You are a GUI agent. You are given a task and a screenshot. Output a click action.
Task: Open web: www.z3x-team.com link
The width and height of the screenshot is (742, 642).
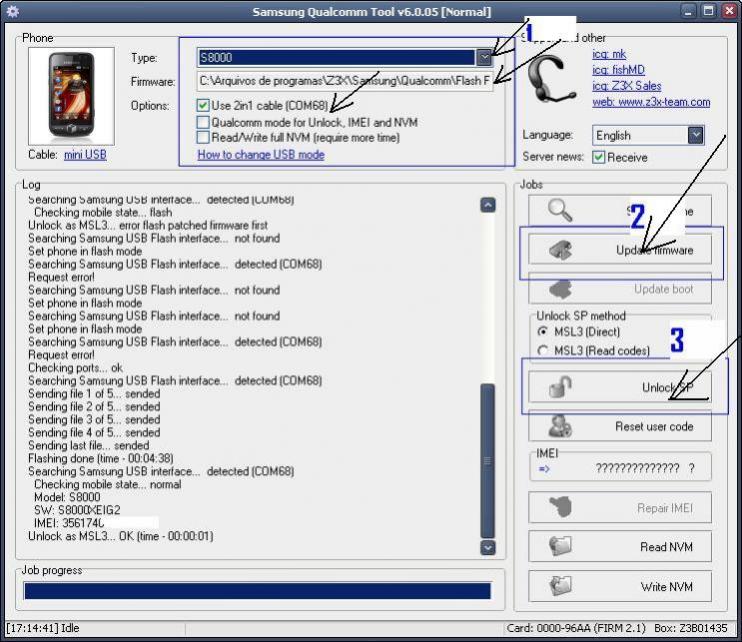point(651,102)
